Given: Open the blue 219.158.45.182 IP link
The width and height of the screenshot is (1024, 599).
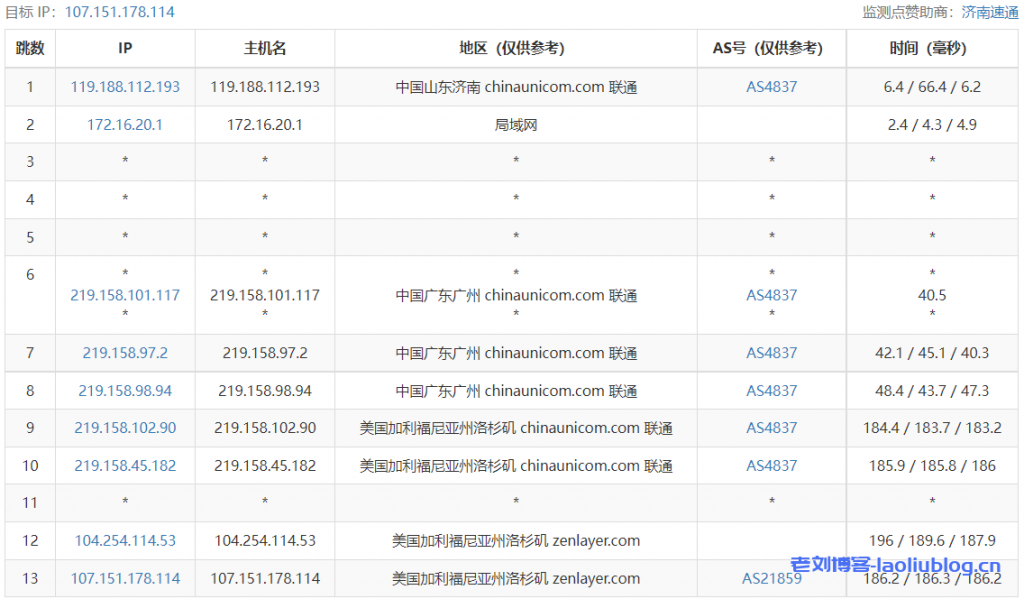Looking at the screenshot, I should coord(125,466).
